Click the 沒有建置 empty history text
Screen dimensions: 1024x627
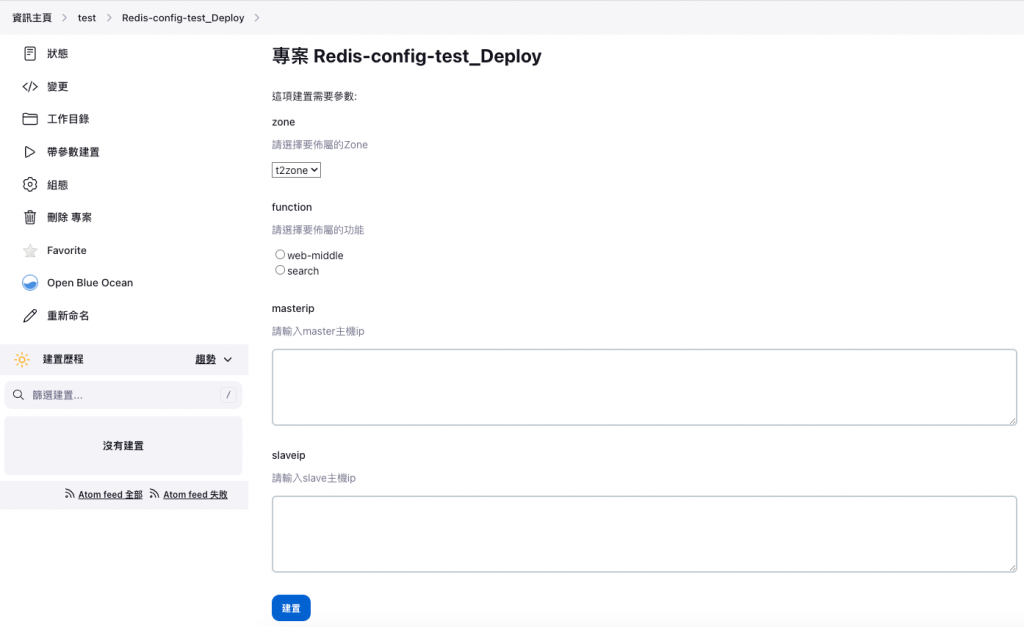[123, 445]
